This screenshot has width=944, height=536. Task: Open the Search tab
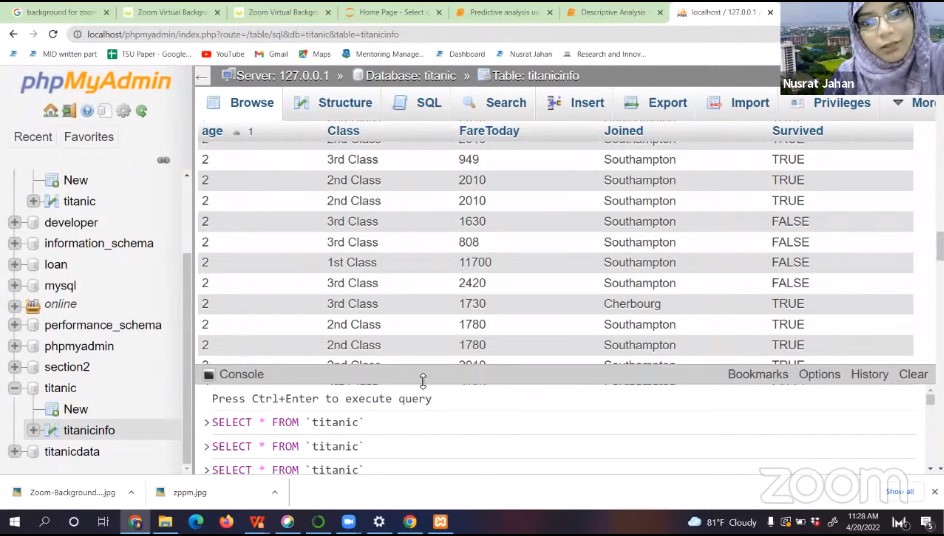(494, 103)
